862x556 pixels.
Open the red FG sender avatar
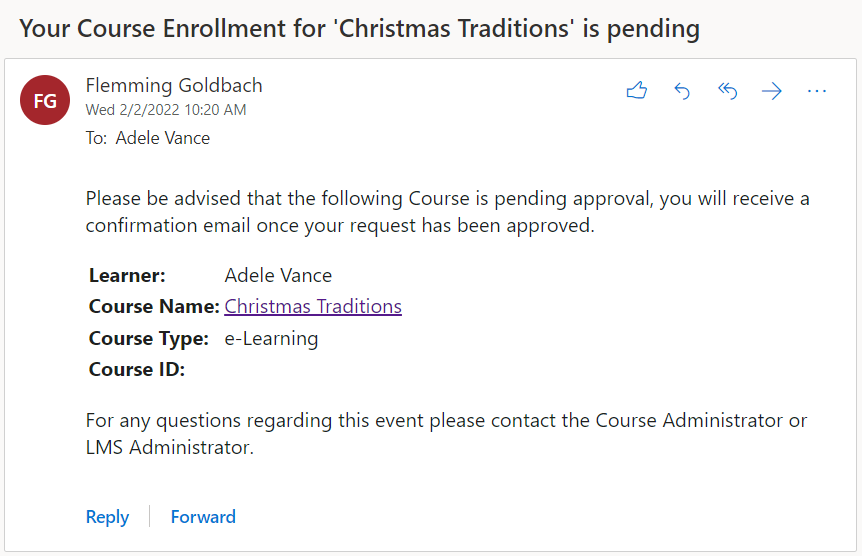(45, 100)
